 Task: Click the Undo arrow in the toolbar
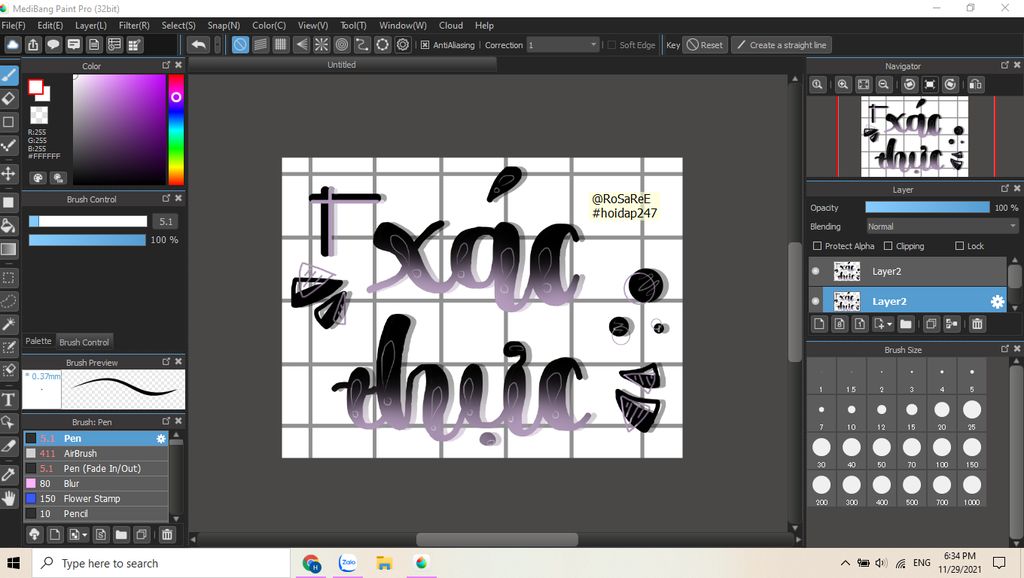pos(199,45)
